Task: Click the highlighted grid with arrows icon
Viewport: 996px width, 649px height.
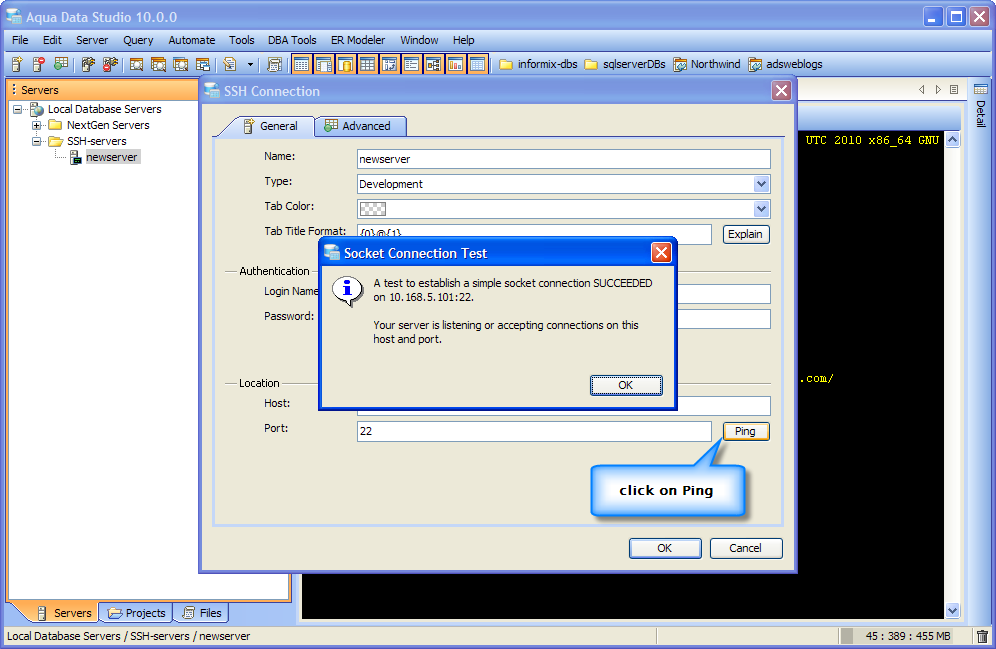Action: coord(390,64)
